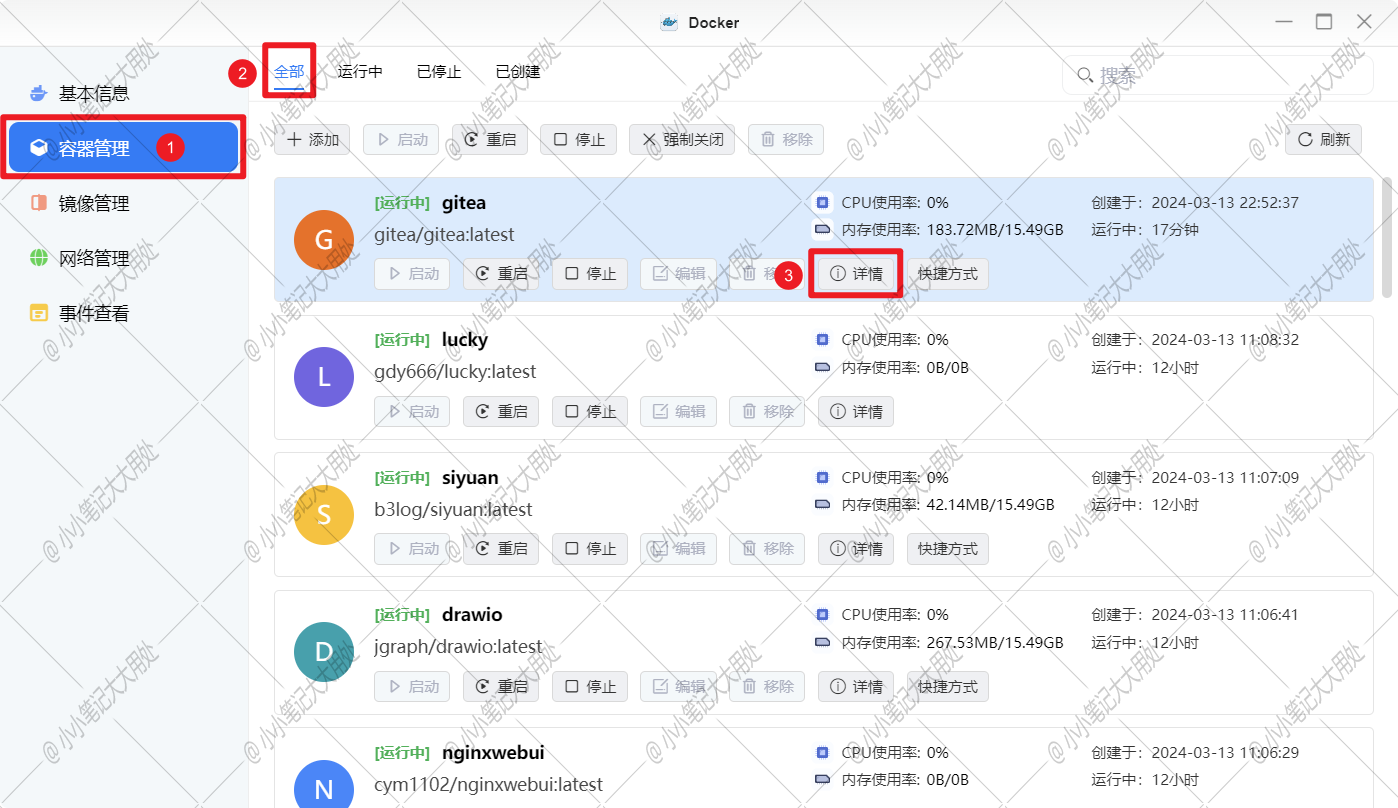Click the gitea container avatar icon
This screenshot has height=808, width=1398.
point(323,240)
